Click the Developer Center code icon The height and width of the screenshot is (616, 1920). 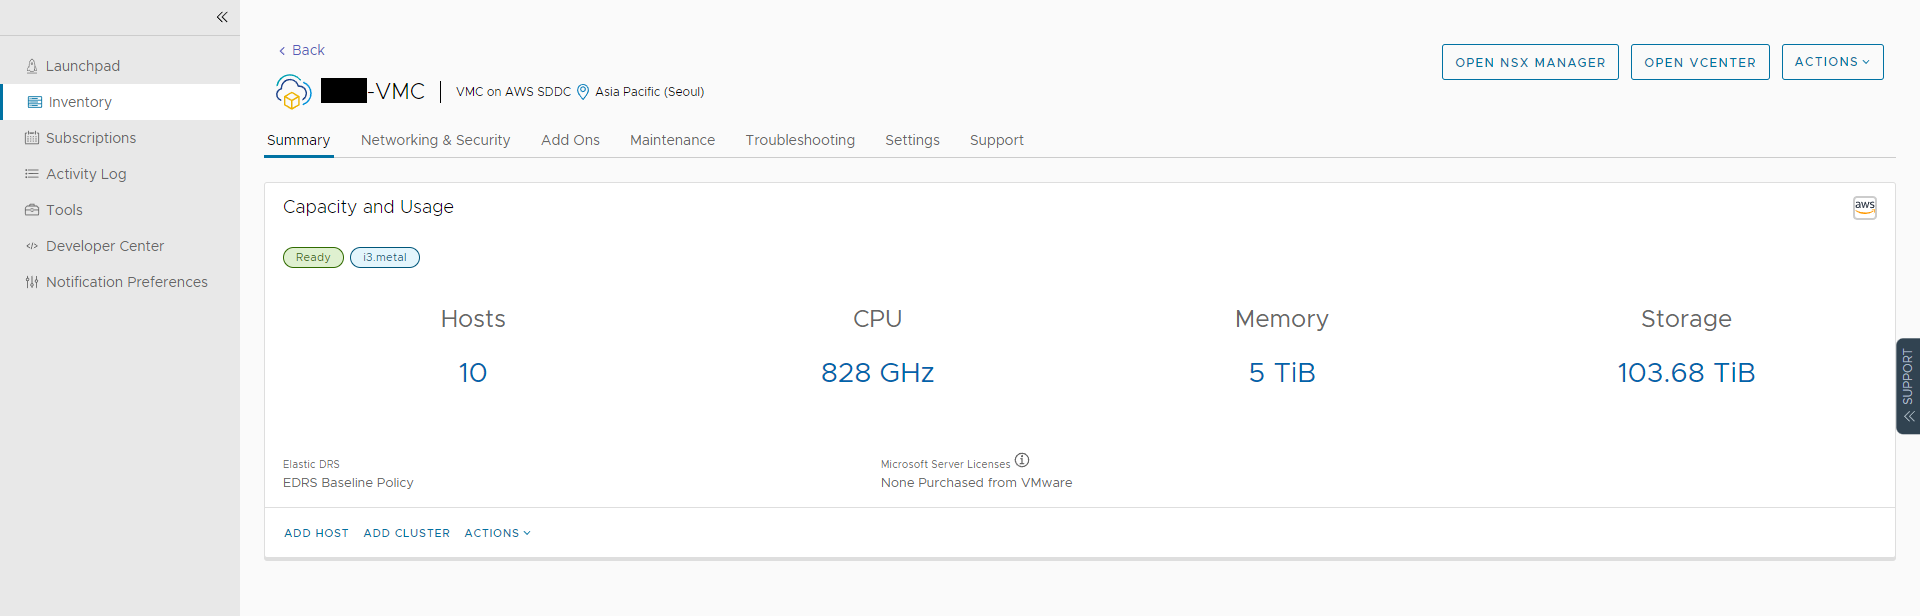coord(32,246)
